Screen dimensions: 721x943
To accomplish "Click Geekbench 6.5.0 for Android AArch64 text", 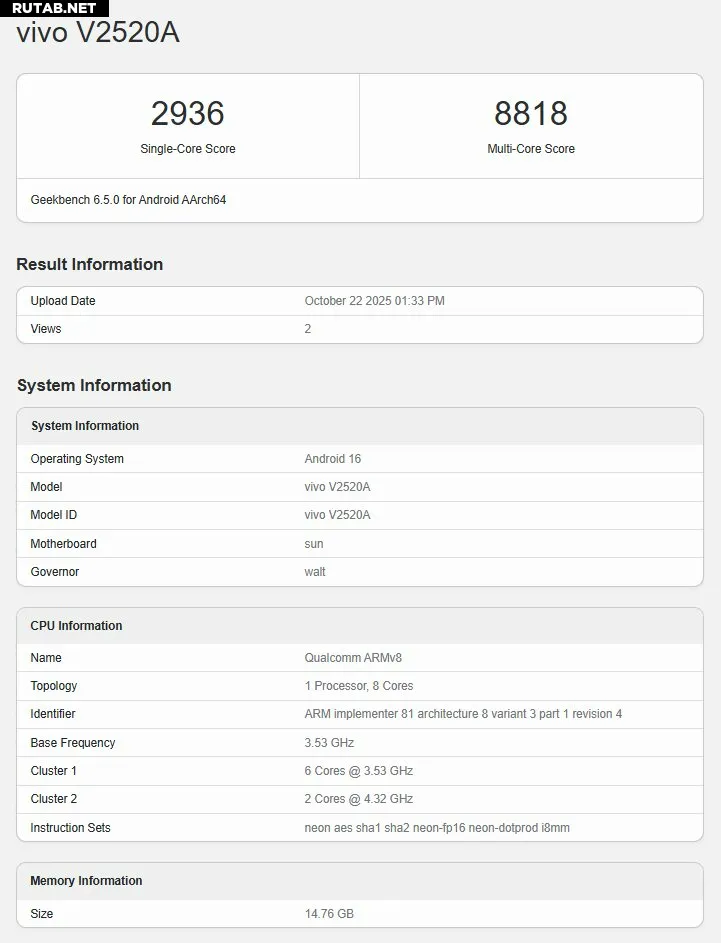I will coord(128,200).
